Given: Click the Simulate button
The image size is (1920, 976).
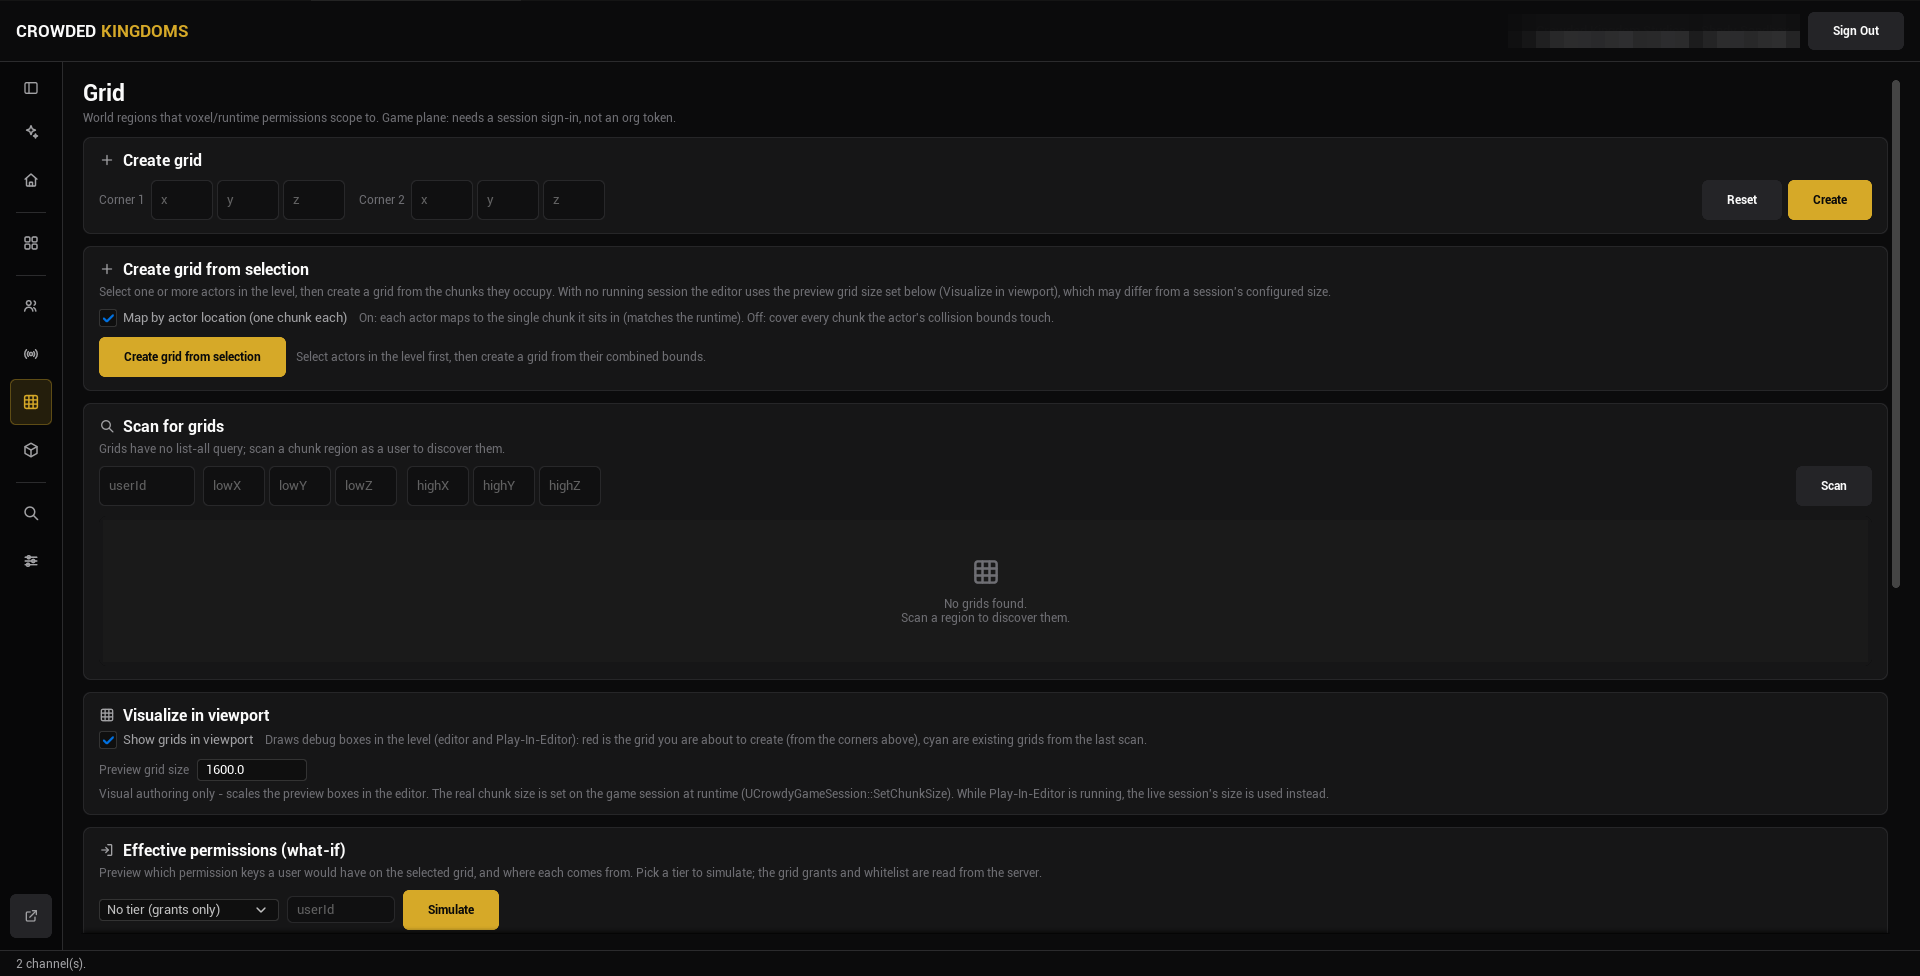Looking at the screenshot, I should 451,910.
